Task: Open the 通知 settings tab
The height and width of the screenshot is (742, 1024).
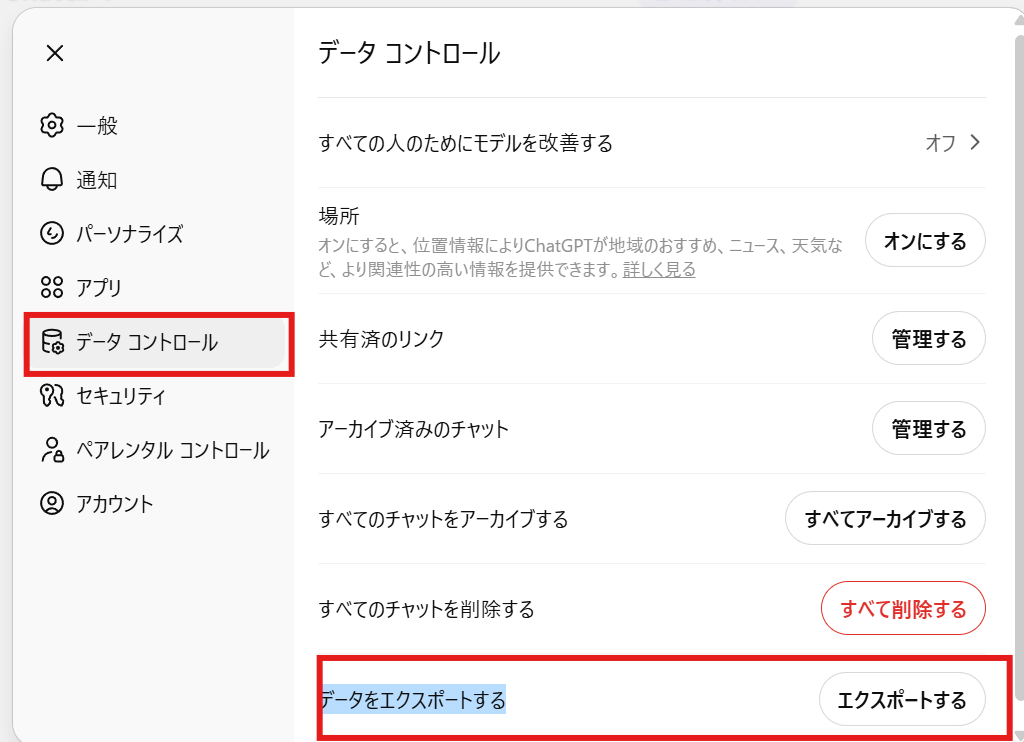Action: coord(97,180)
